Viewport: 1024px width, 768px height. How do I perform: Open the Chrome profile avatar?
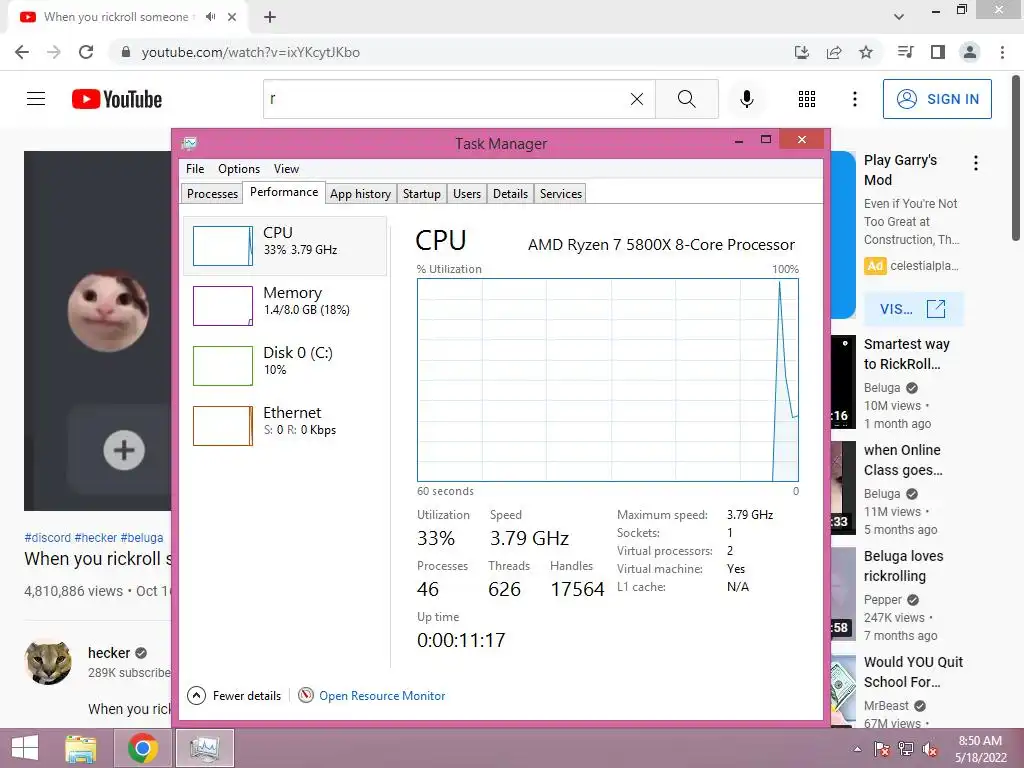pyautogui.click(x=970, y=52)
